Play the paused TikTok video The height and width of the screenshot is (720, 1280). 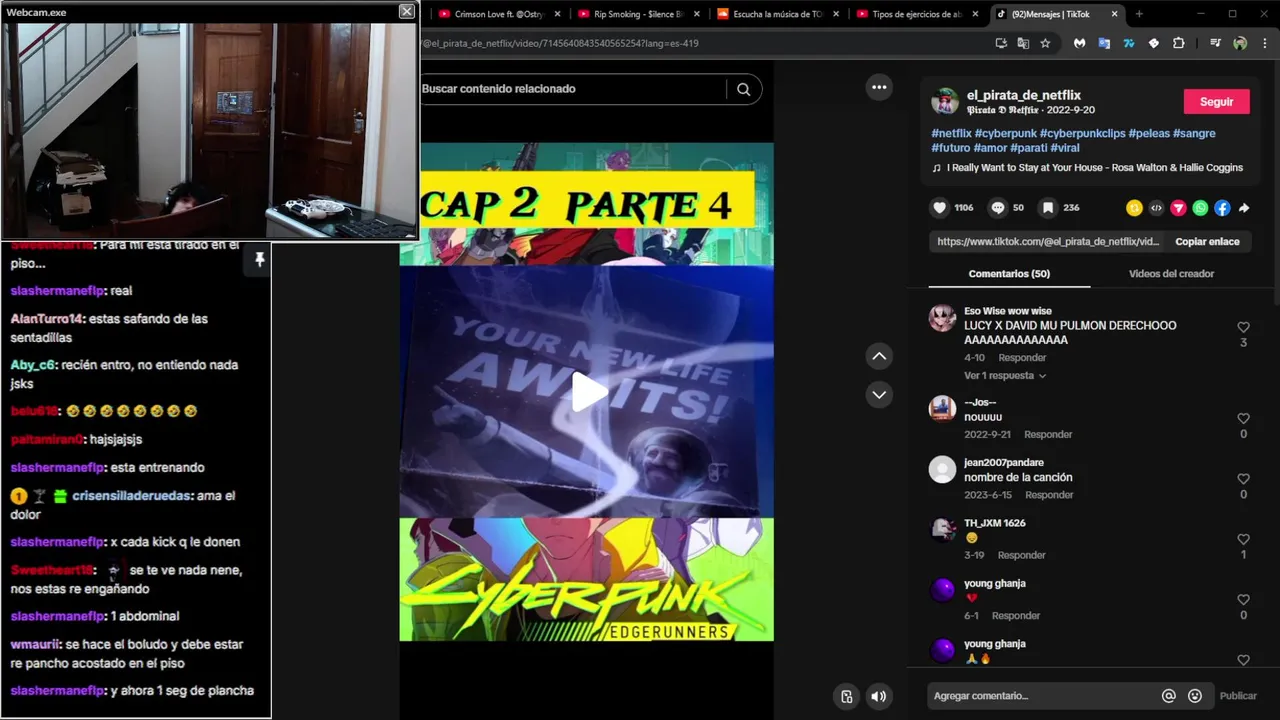589,391
